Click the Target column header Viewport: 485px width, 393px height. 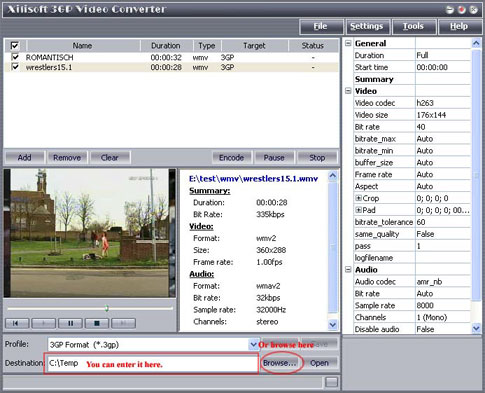254,46
